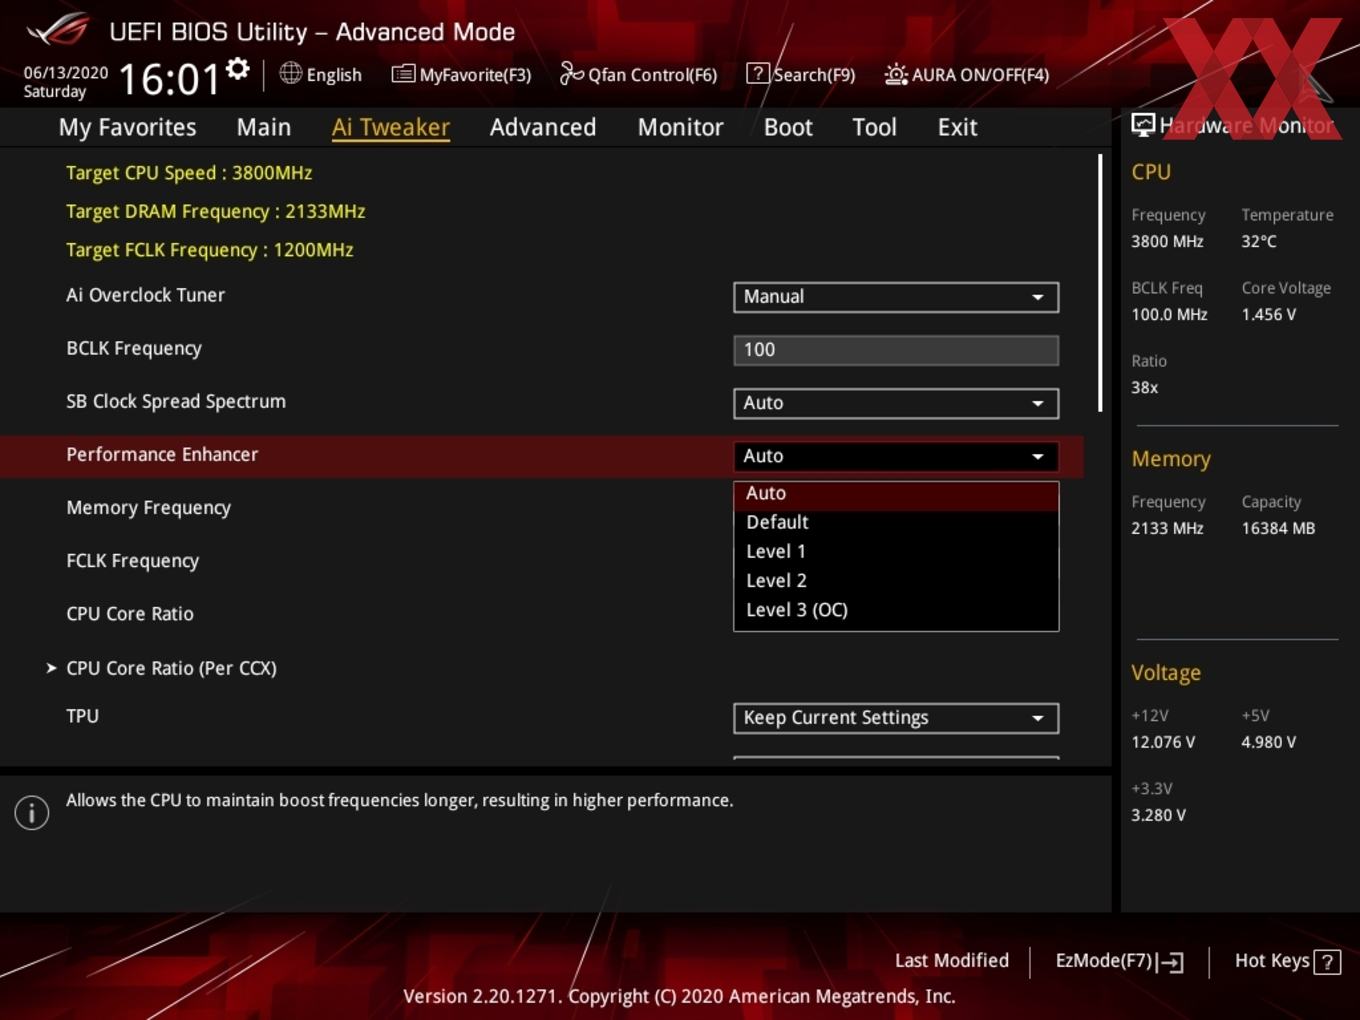Open the settings gear next to clock
This screenshot has height=1020, width=1360.
pos(237,69)
